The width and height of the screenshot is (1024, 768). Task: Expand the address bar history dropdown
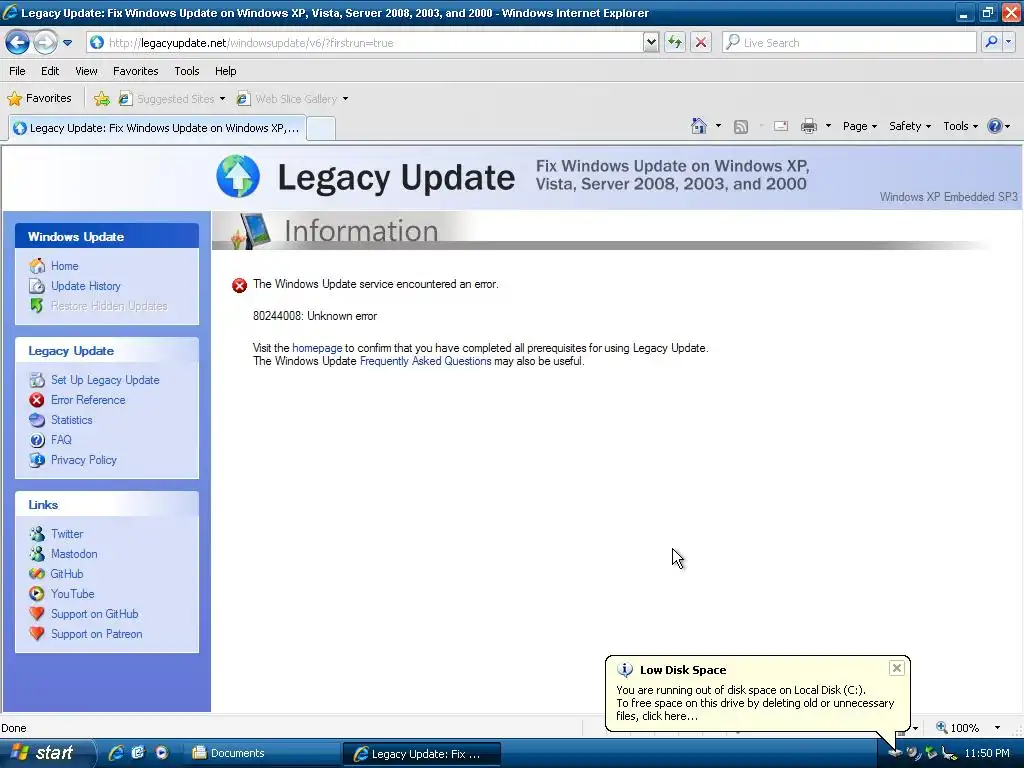(x=650, y=42)
